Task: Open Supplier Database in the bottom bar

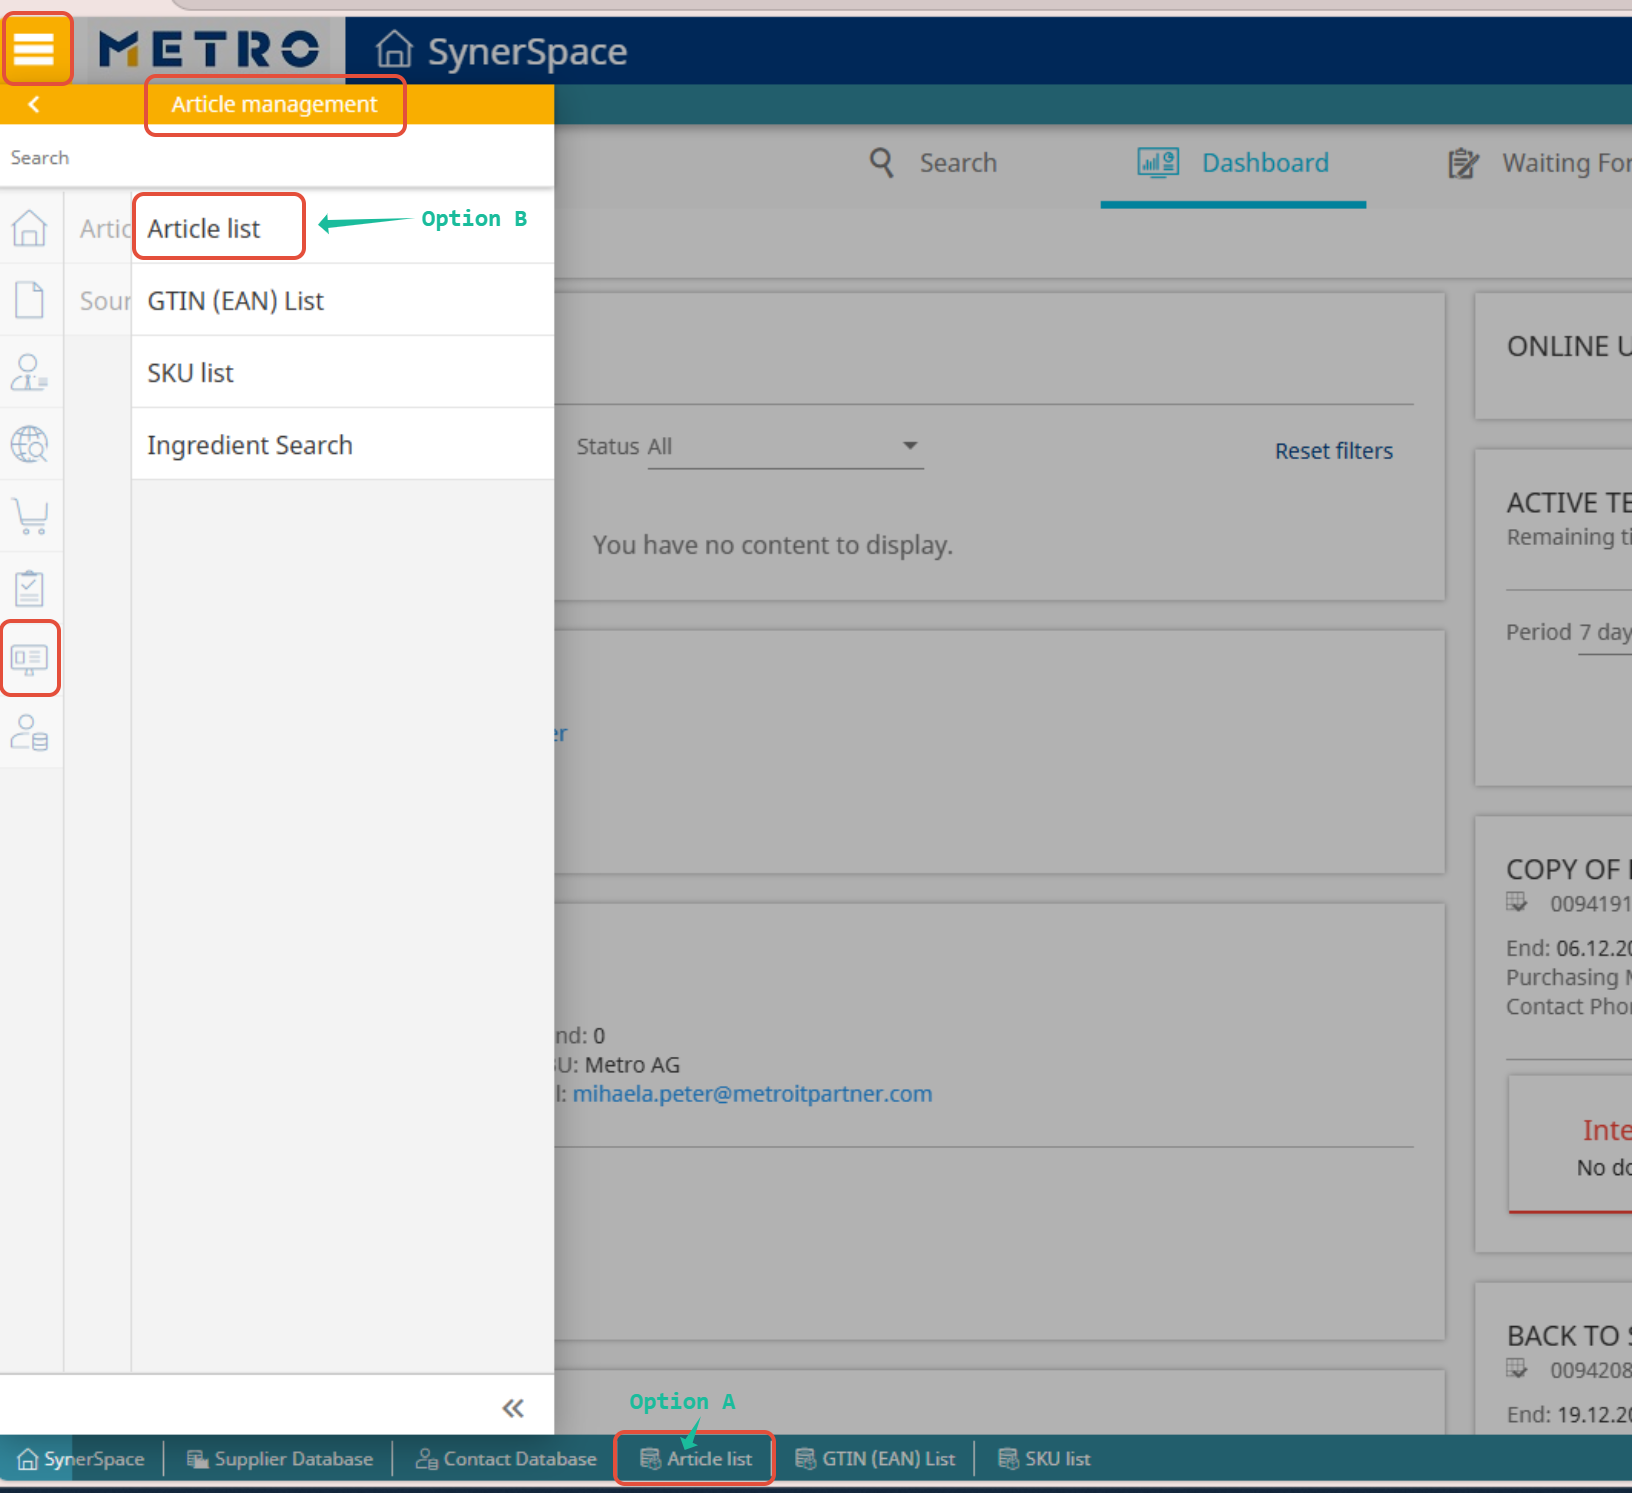Action: (x=280, y=1459)
